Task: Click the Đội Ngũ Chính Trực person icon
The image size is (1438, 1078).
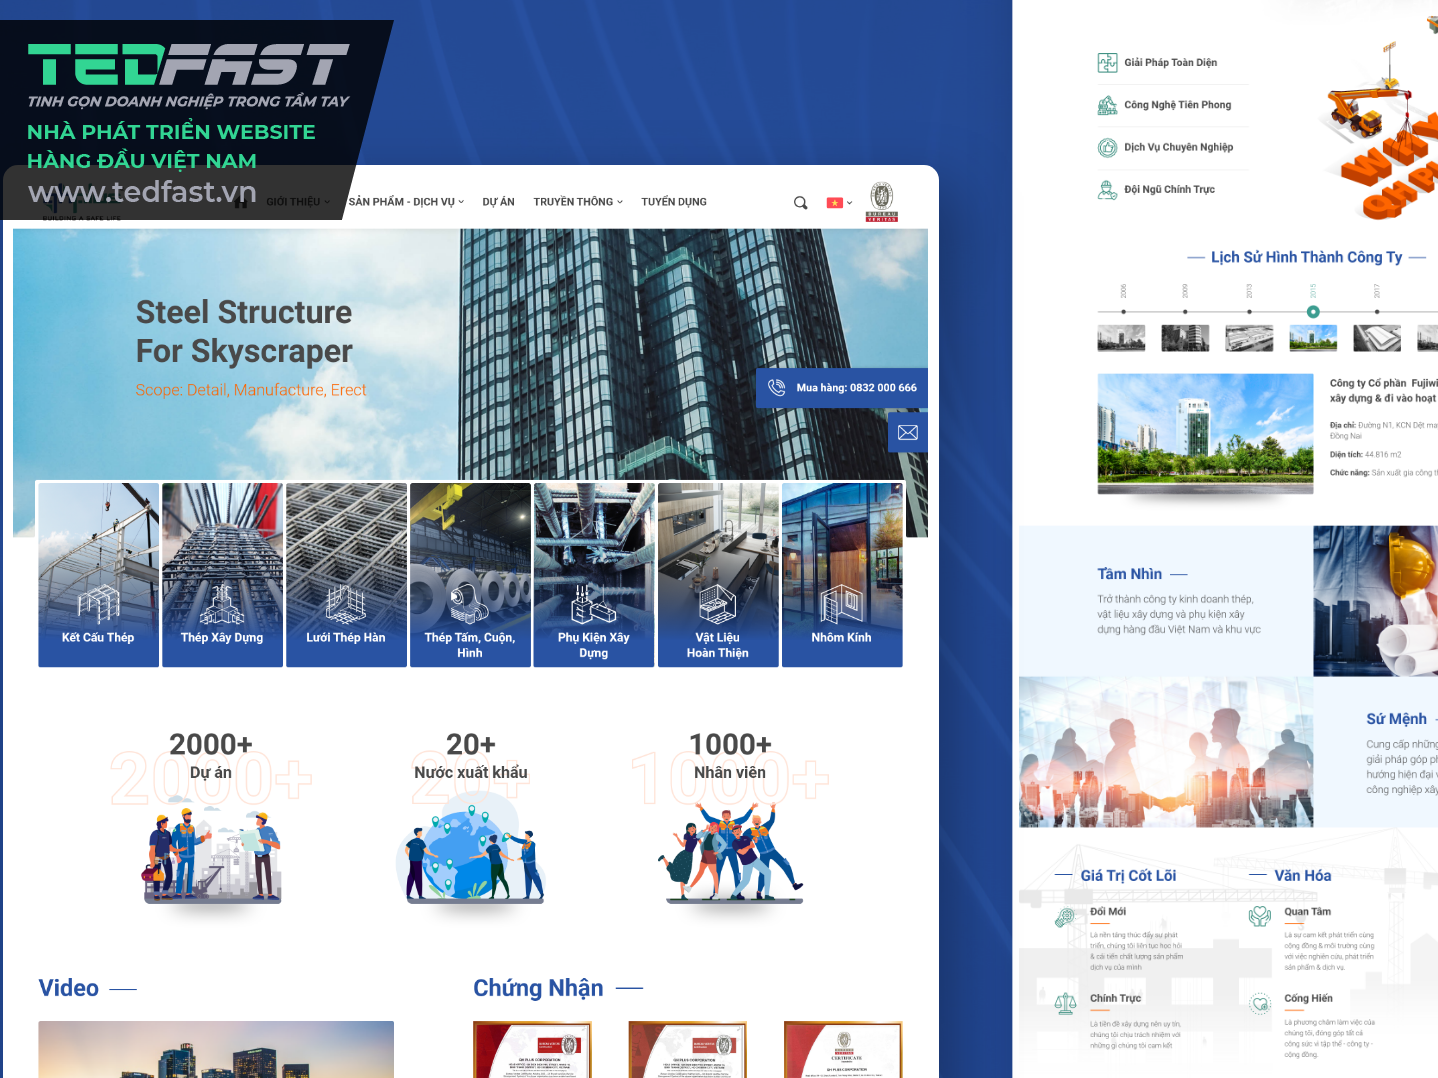Action: pos(1107,190)
